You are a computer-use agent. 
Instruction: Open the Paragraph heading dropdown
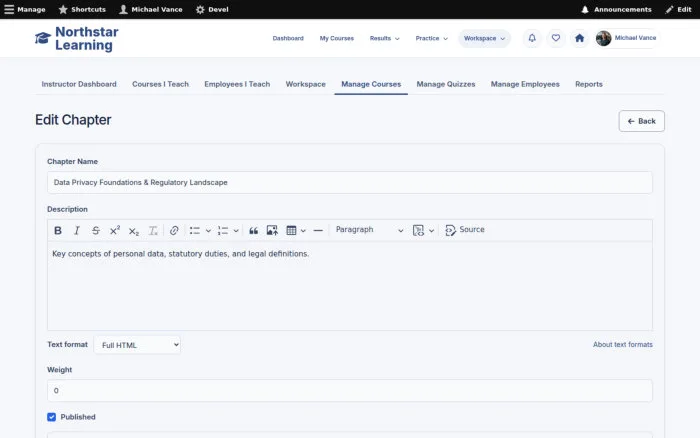point(369,230)
